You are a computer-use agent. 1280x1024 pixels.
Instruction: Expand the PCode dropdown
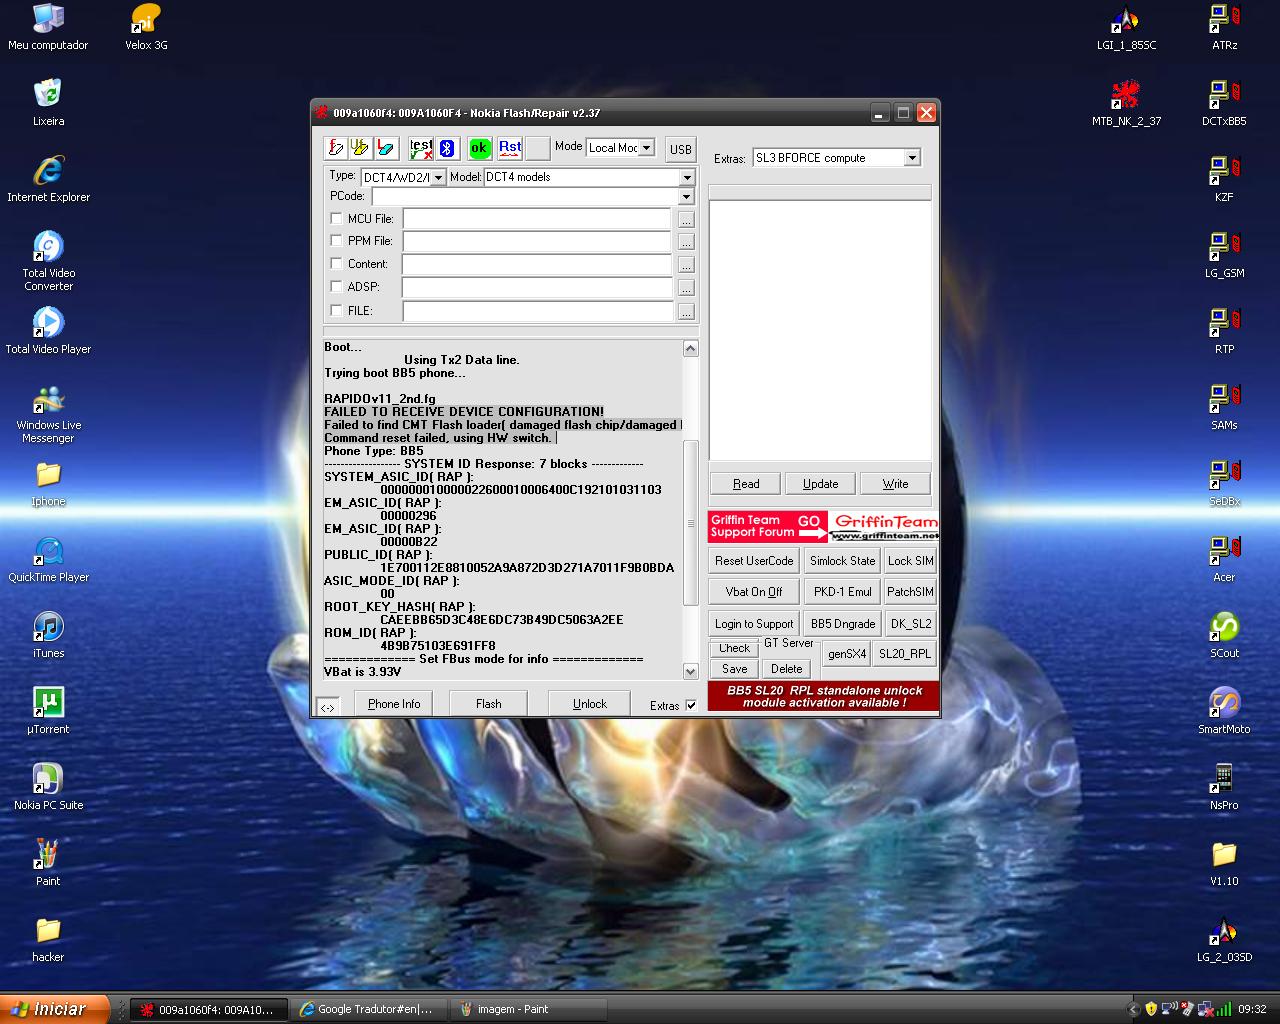tap(686, 196)
